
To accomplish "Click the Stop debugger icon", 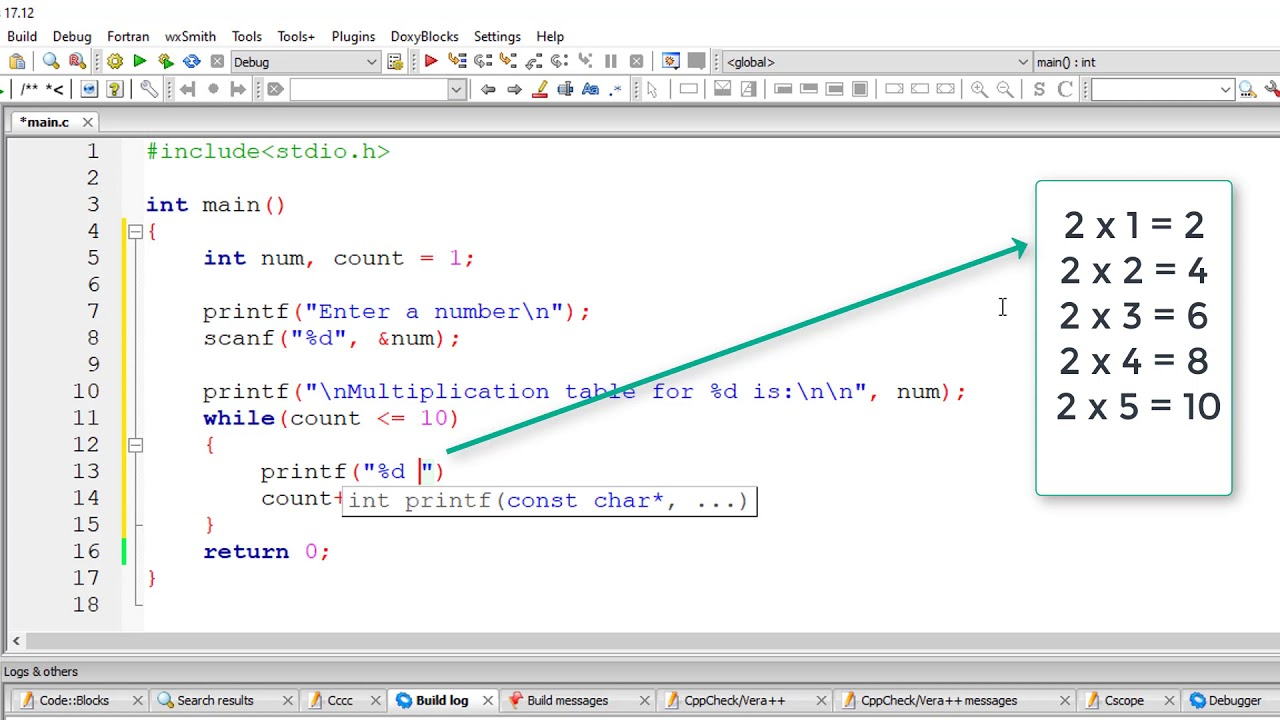I will coord(636,62).
